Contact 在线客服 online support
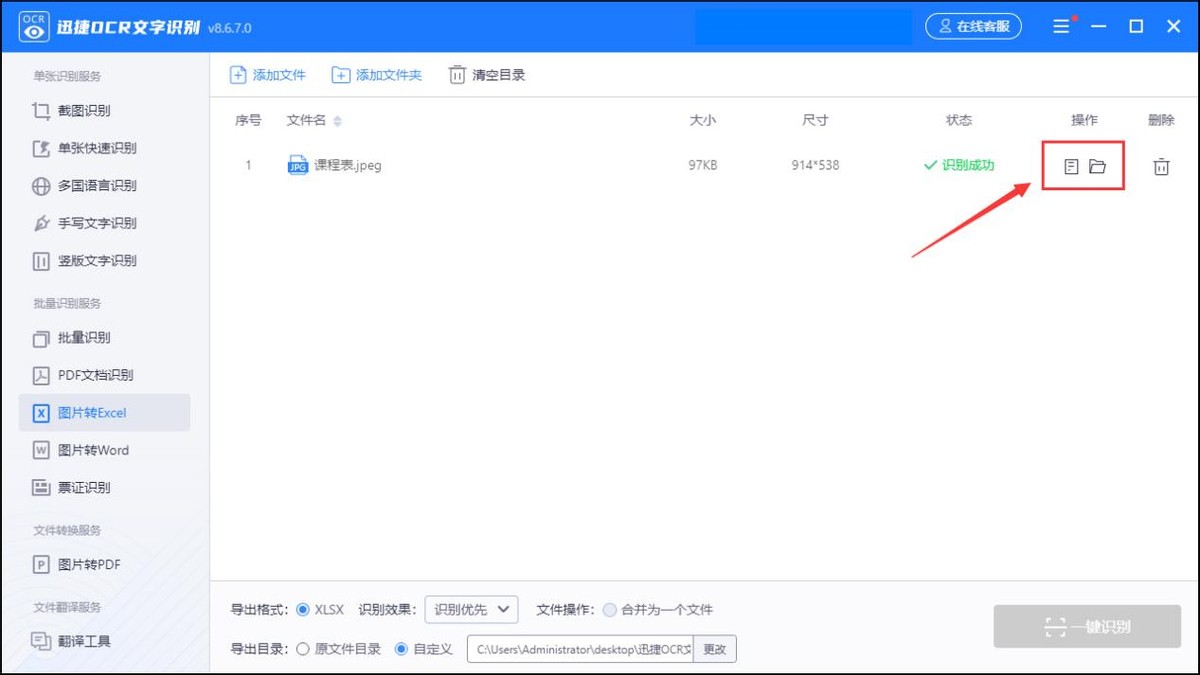This screenshot has width=1200, height=675. tap(973, 27)
